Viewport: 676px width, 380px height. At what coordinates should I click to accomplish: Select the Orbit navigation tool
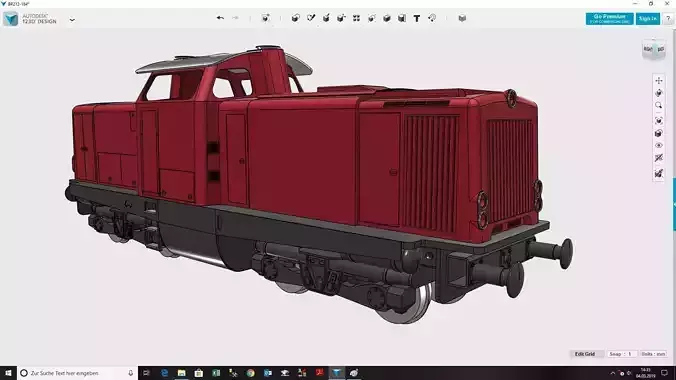(659, 93)
